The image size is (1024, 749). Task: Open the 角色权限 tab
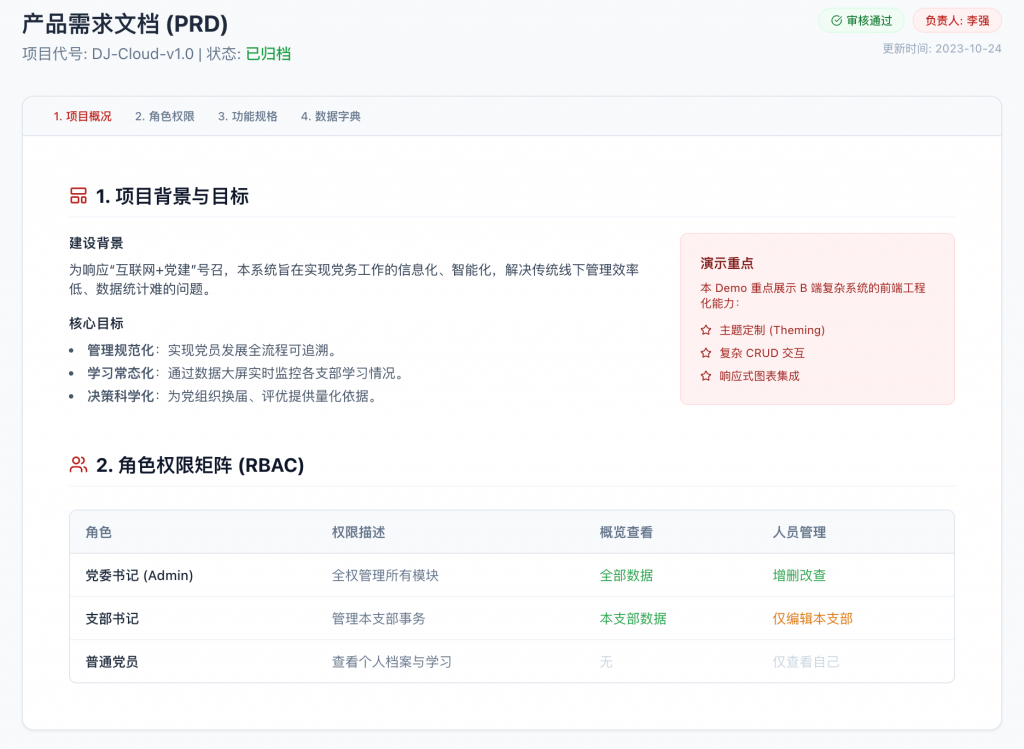point(165,116)
